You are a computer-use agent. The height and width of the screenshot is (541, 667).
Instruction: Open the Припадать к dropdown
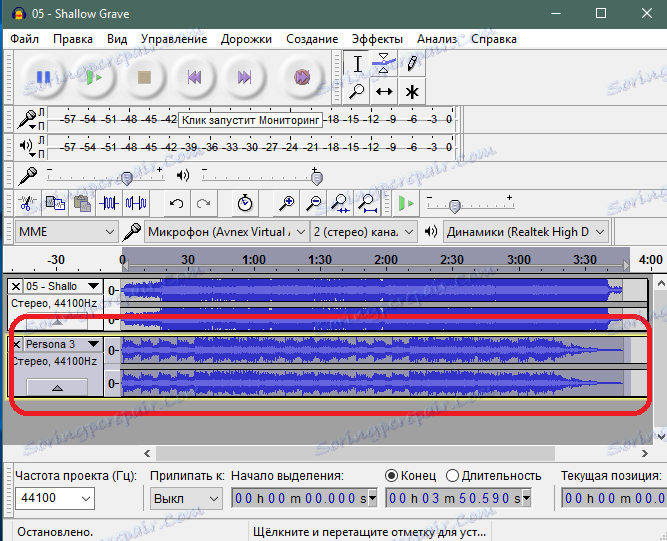[186, 498]
